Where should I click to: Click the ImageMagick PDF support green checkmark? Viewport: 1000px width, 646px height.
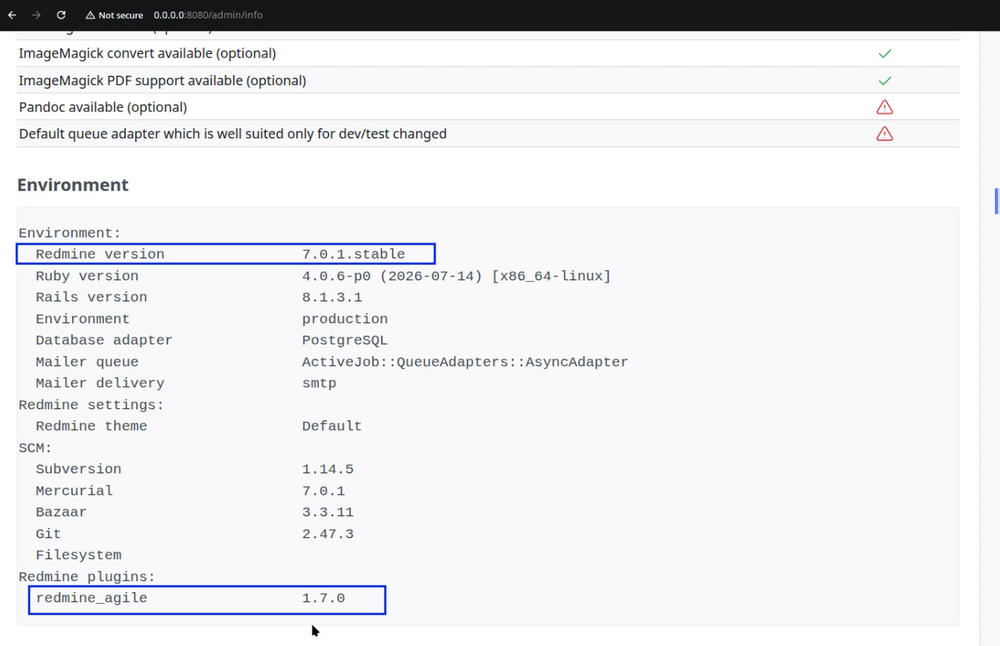click(x=885, y=81)
